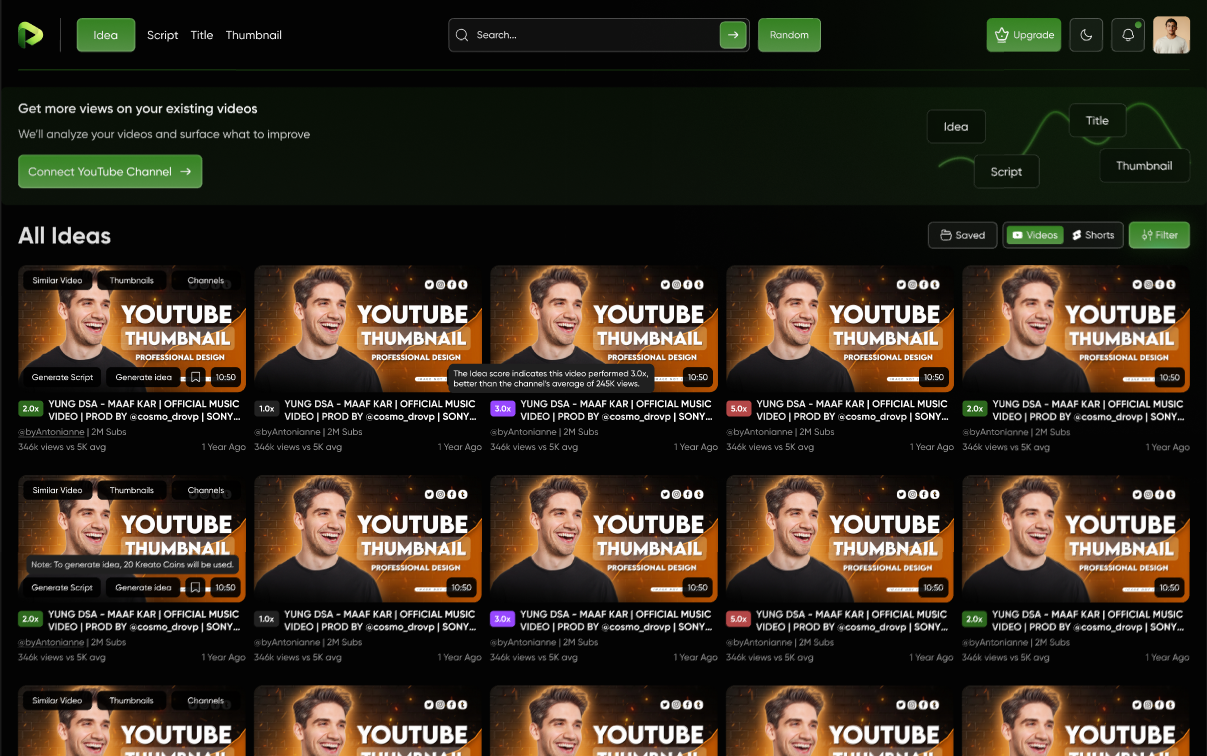Bookmark the second-row first video card
Viewport: 1207px width, 756px height.
tap(196, 587)
